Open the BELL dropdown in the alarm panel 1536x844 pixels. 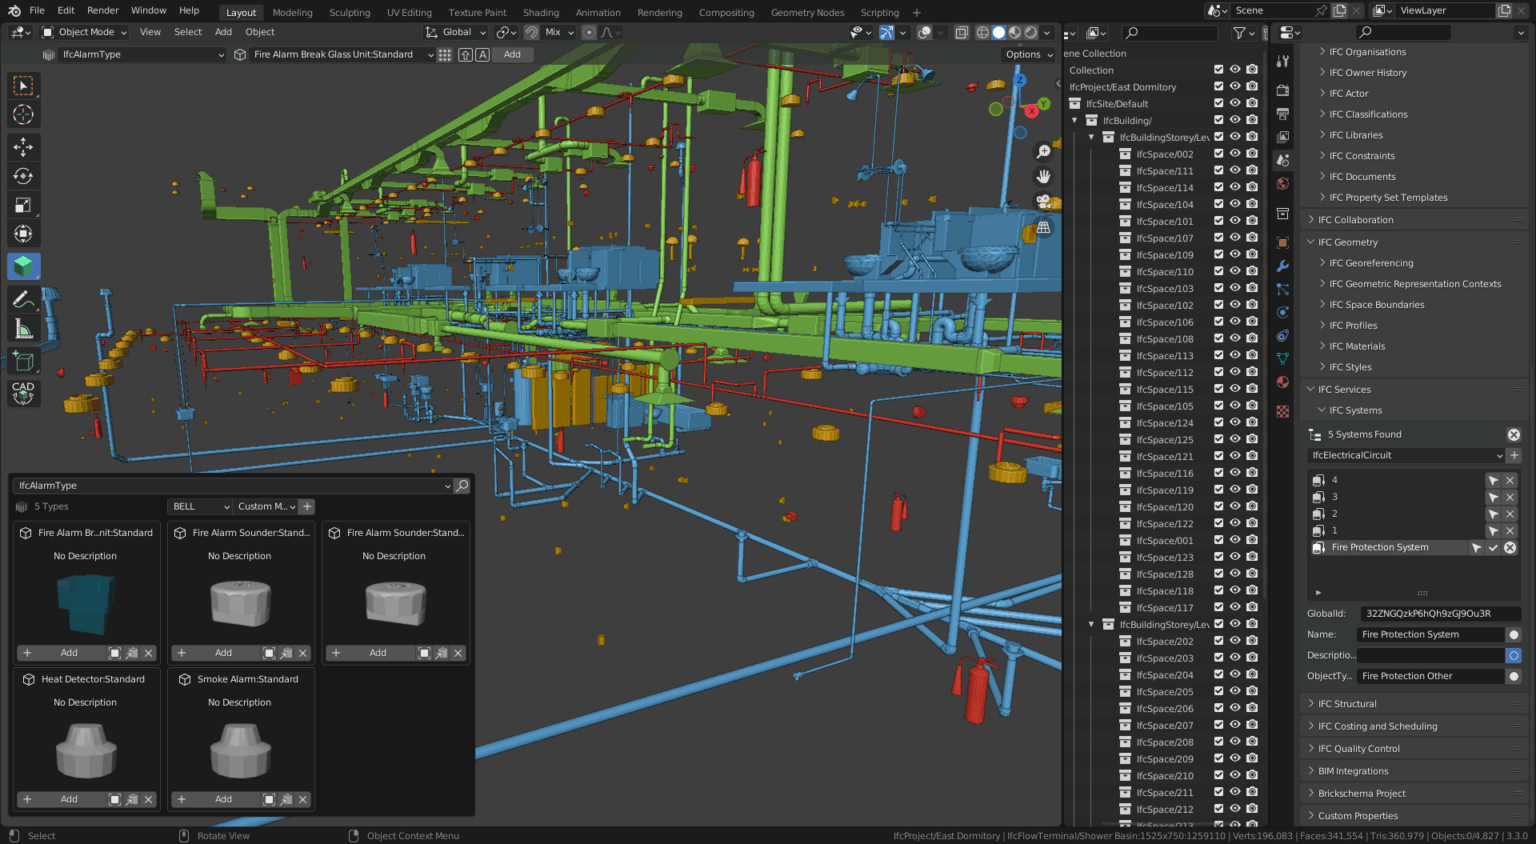point(198,506)
